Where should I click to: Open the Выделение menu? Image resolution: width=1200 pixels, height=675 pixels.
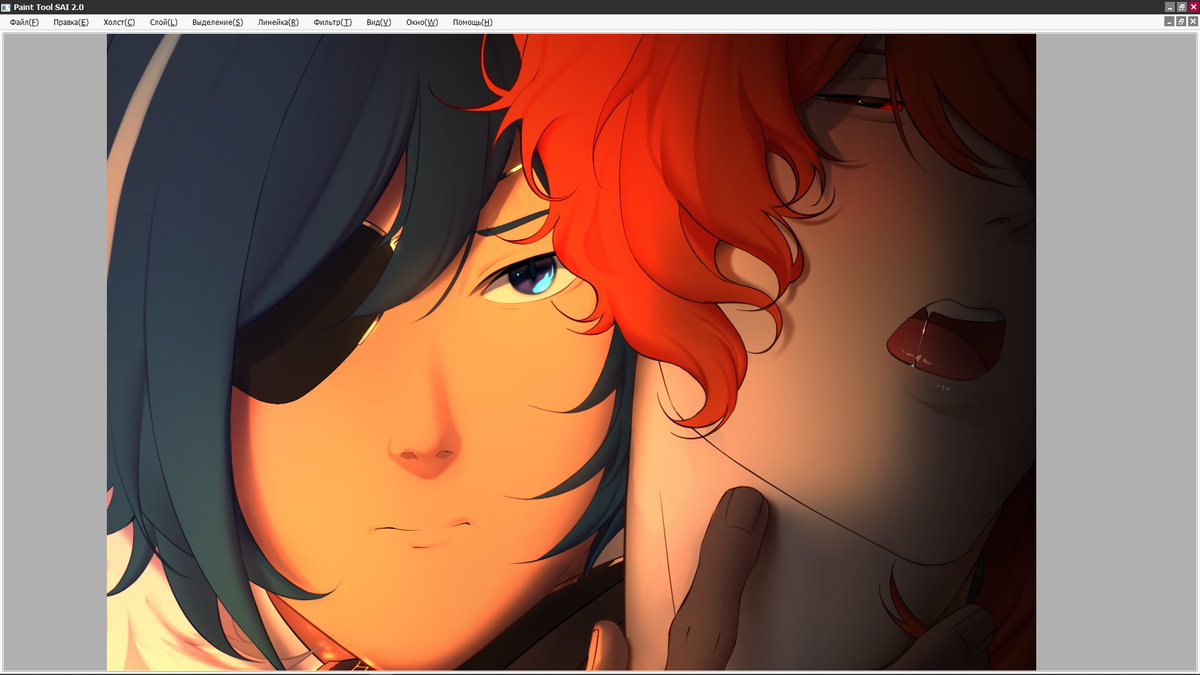(217, 22)
